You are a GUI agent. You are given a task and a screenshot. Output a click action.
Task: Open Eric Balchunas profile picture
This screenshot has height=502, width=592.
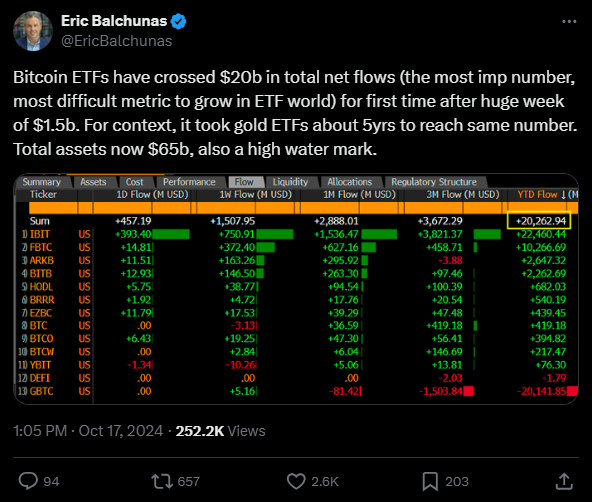pos(33,31)
